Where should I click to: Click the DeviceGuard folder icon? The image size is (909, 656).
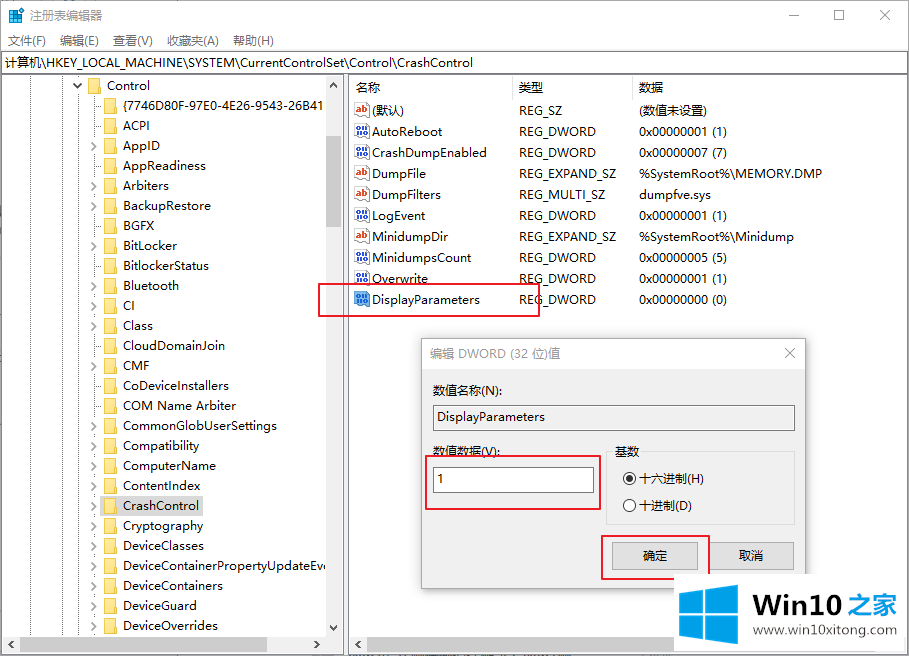pos(110,606)
